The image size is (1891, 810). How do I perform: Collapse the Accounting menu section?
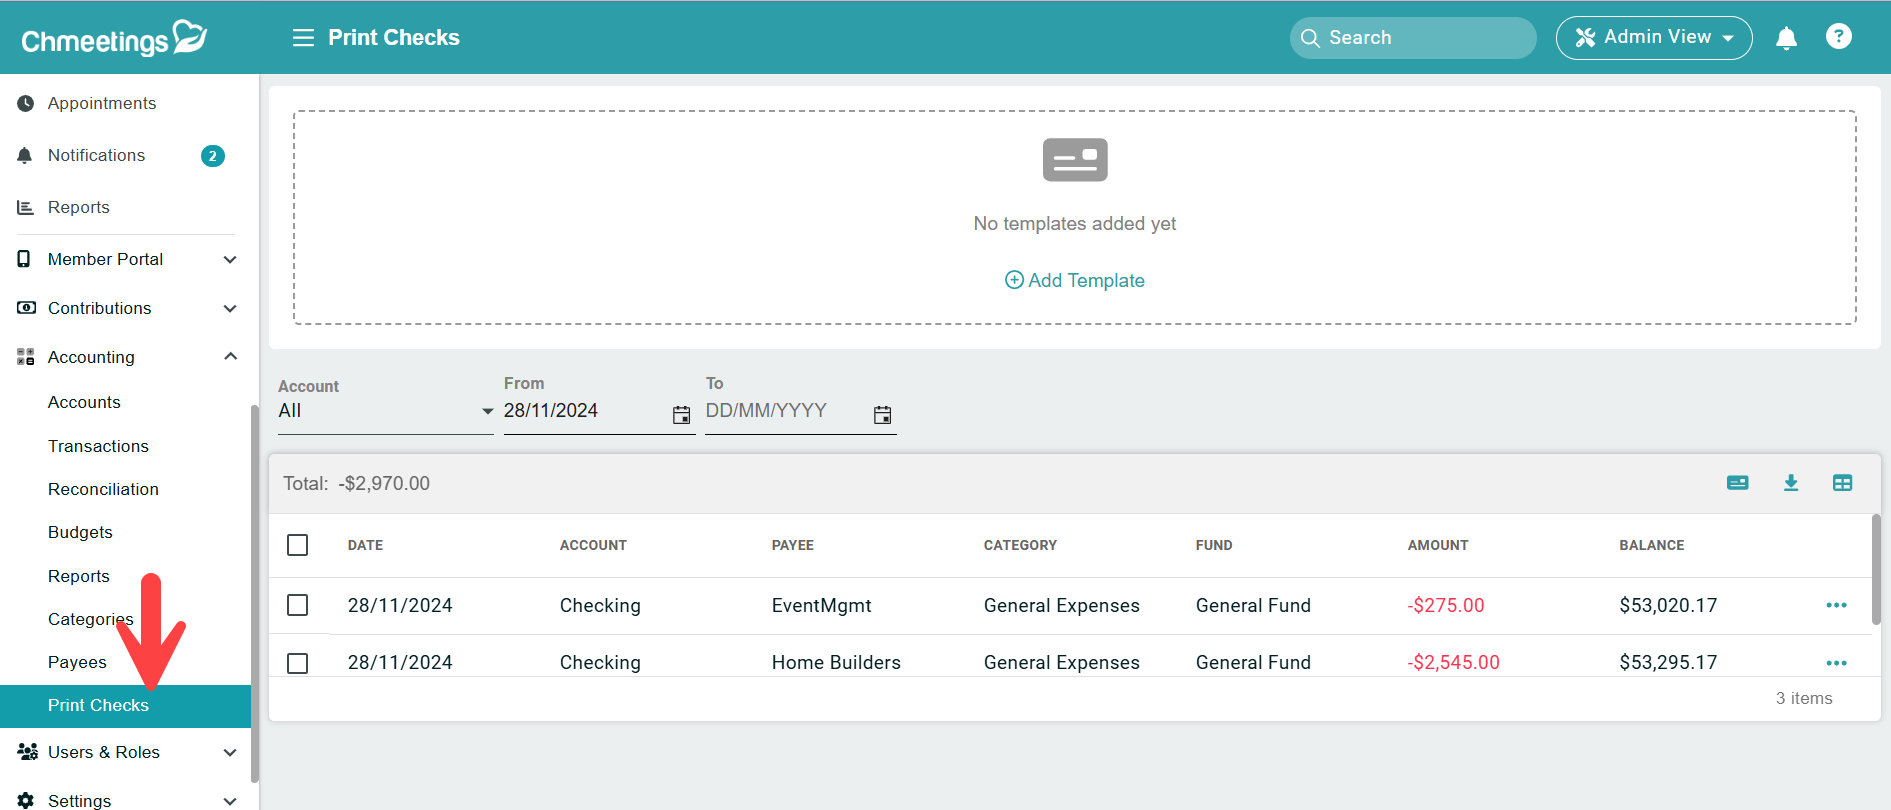(230, 357)
